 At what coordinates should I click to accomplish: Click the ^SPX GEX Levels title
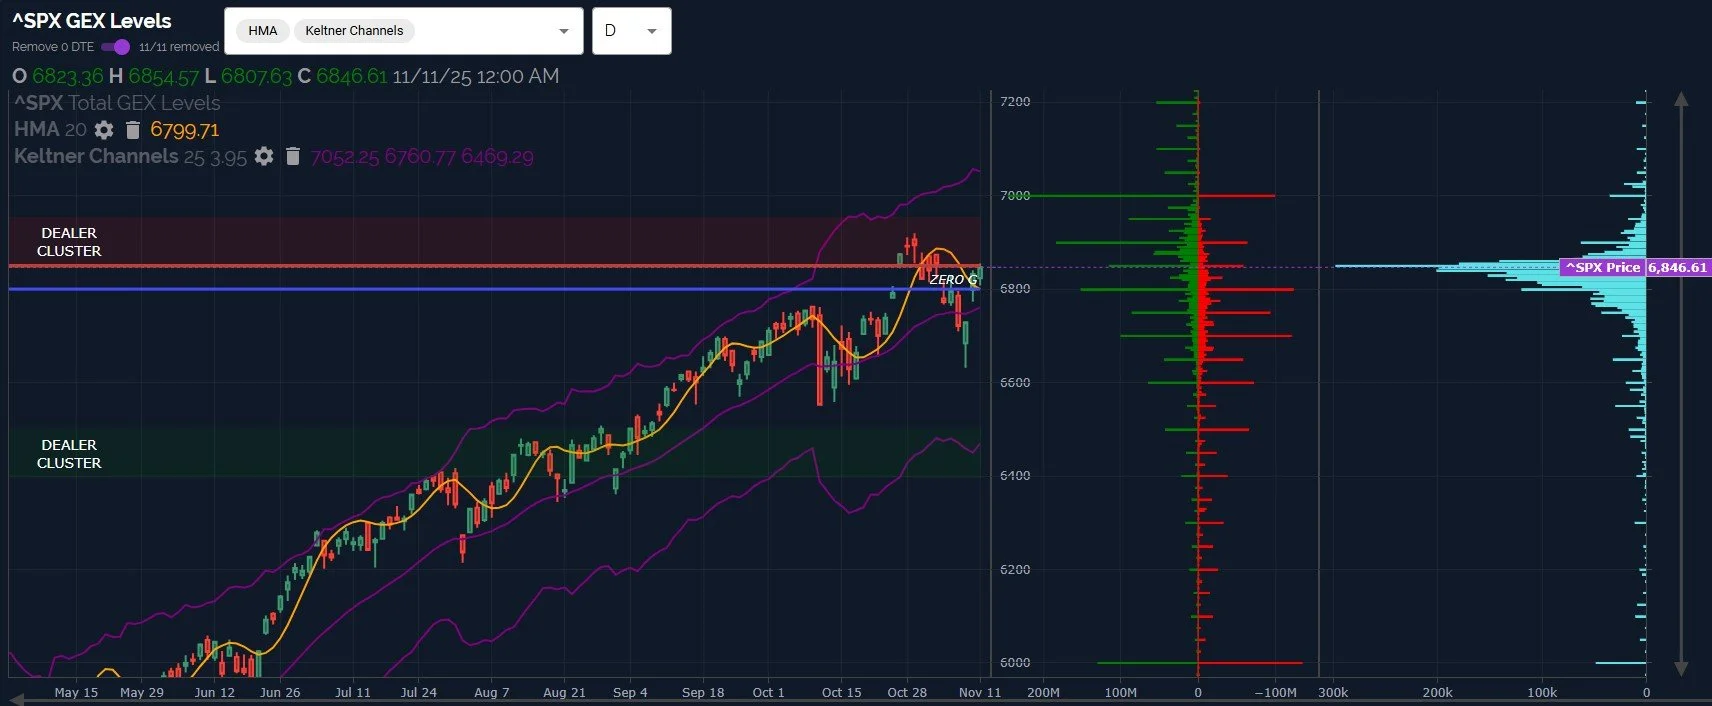tap(92, 21)
